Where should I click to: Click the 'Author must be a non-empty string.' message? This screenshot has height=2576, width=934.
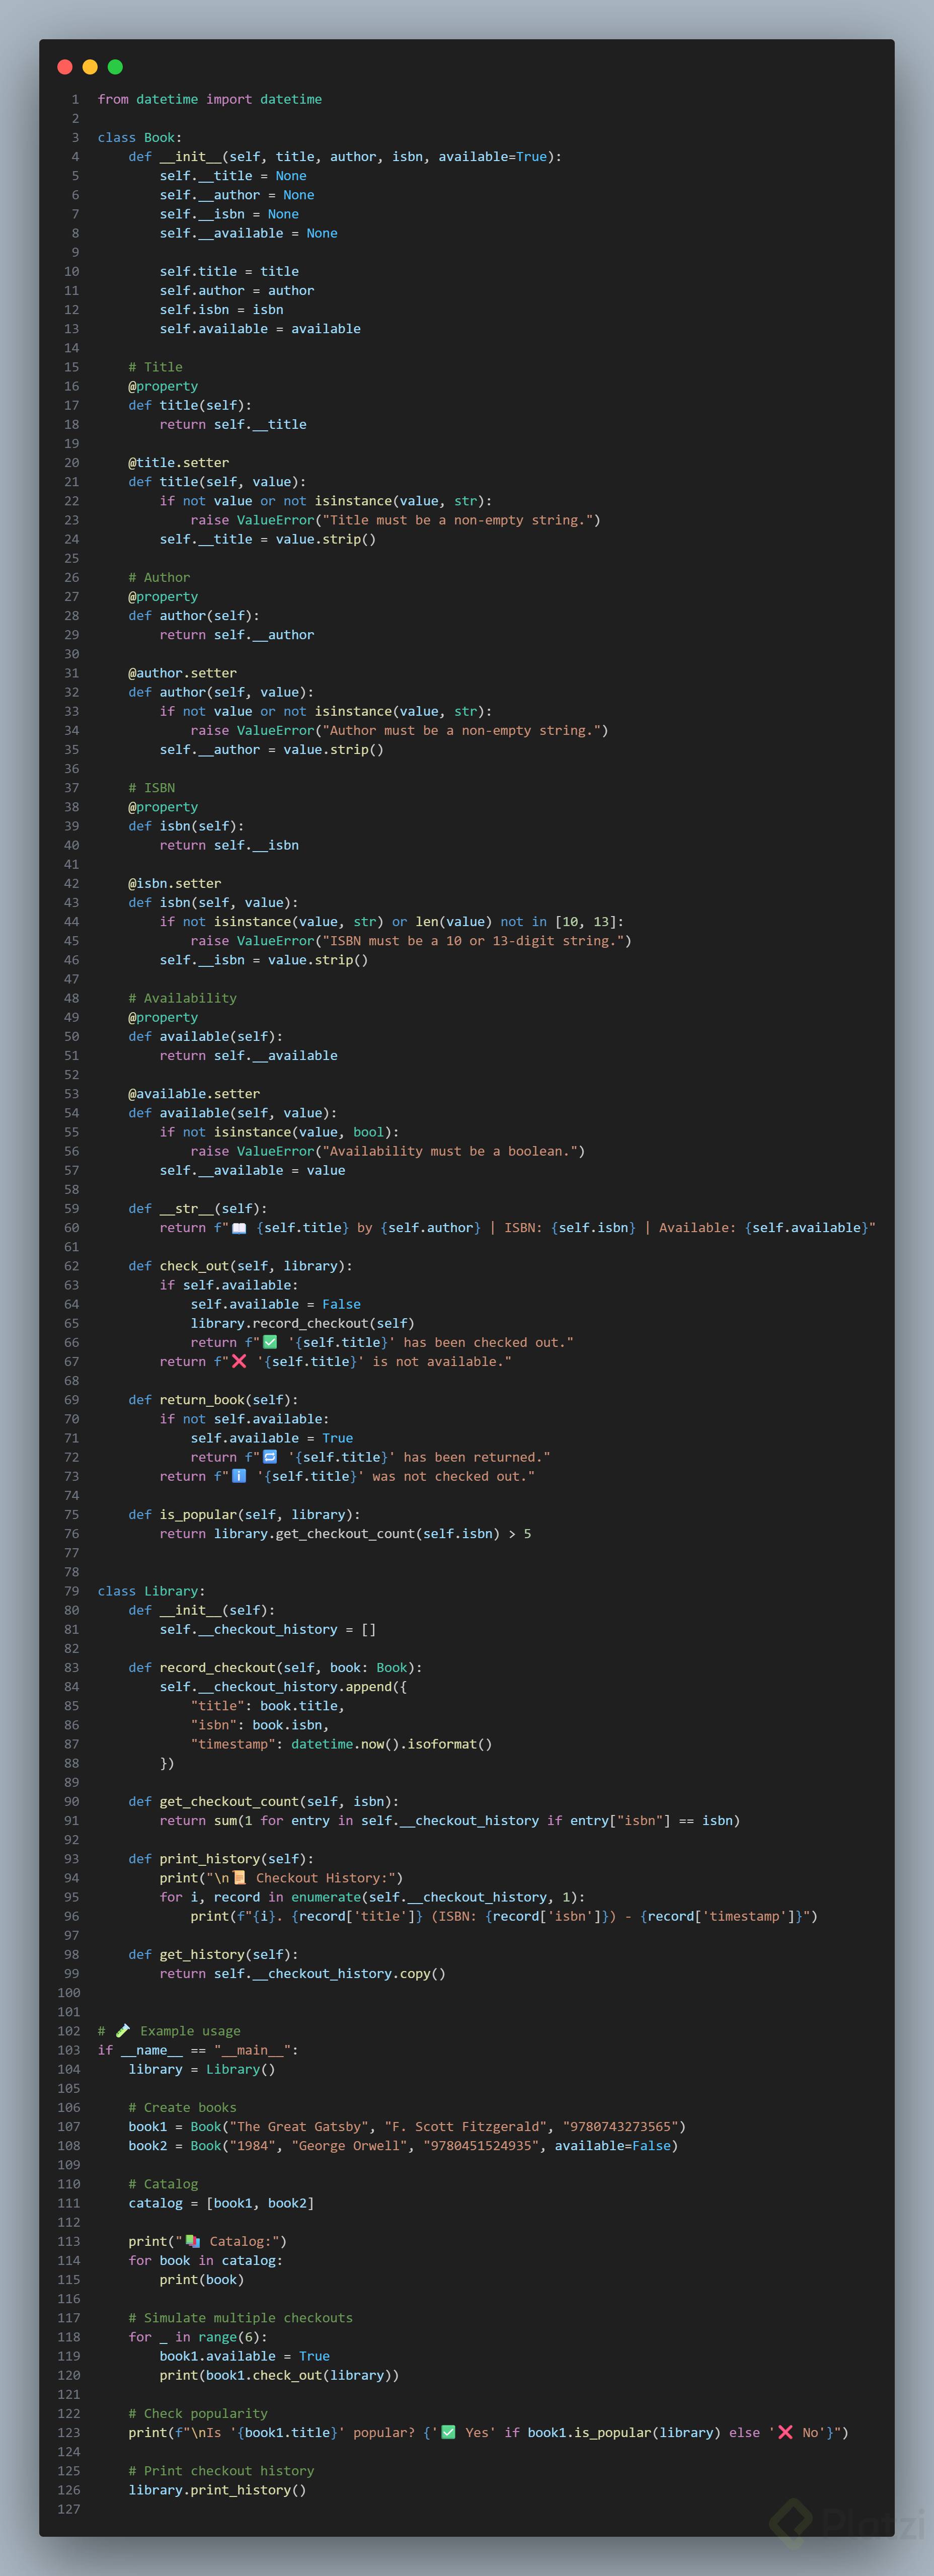tap(462, 731)
